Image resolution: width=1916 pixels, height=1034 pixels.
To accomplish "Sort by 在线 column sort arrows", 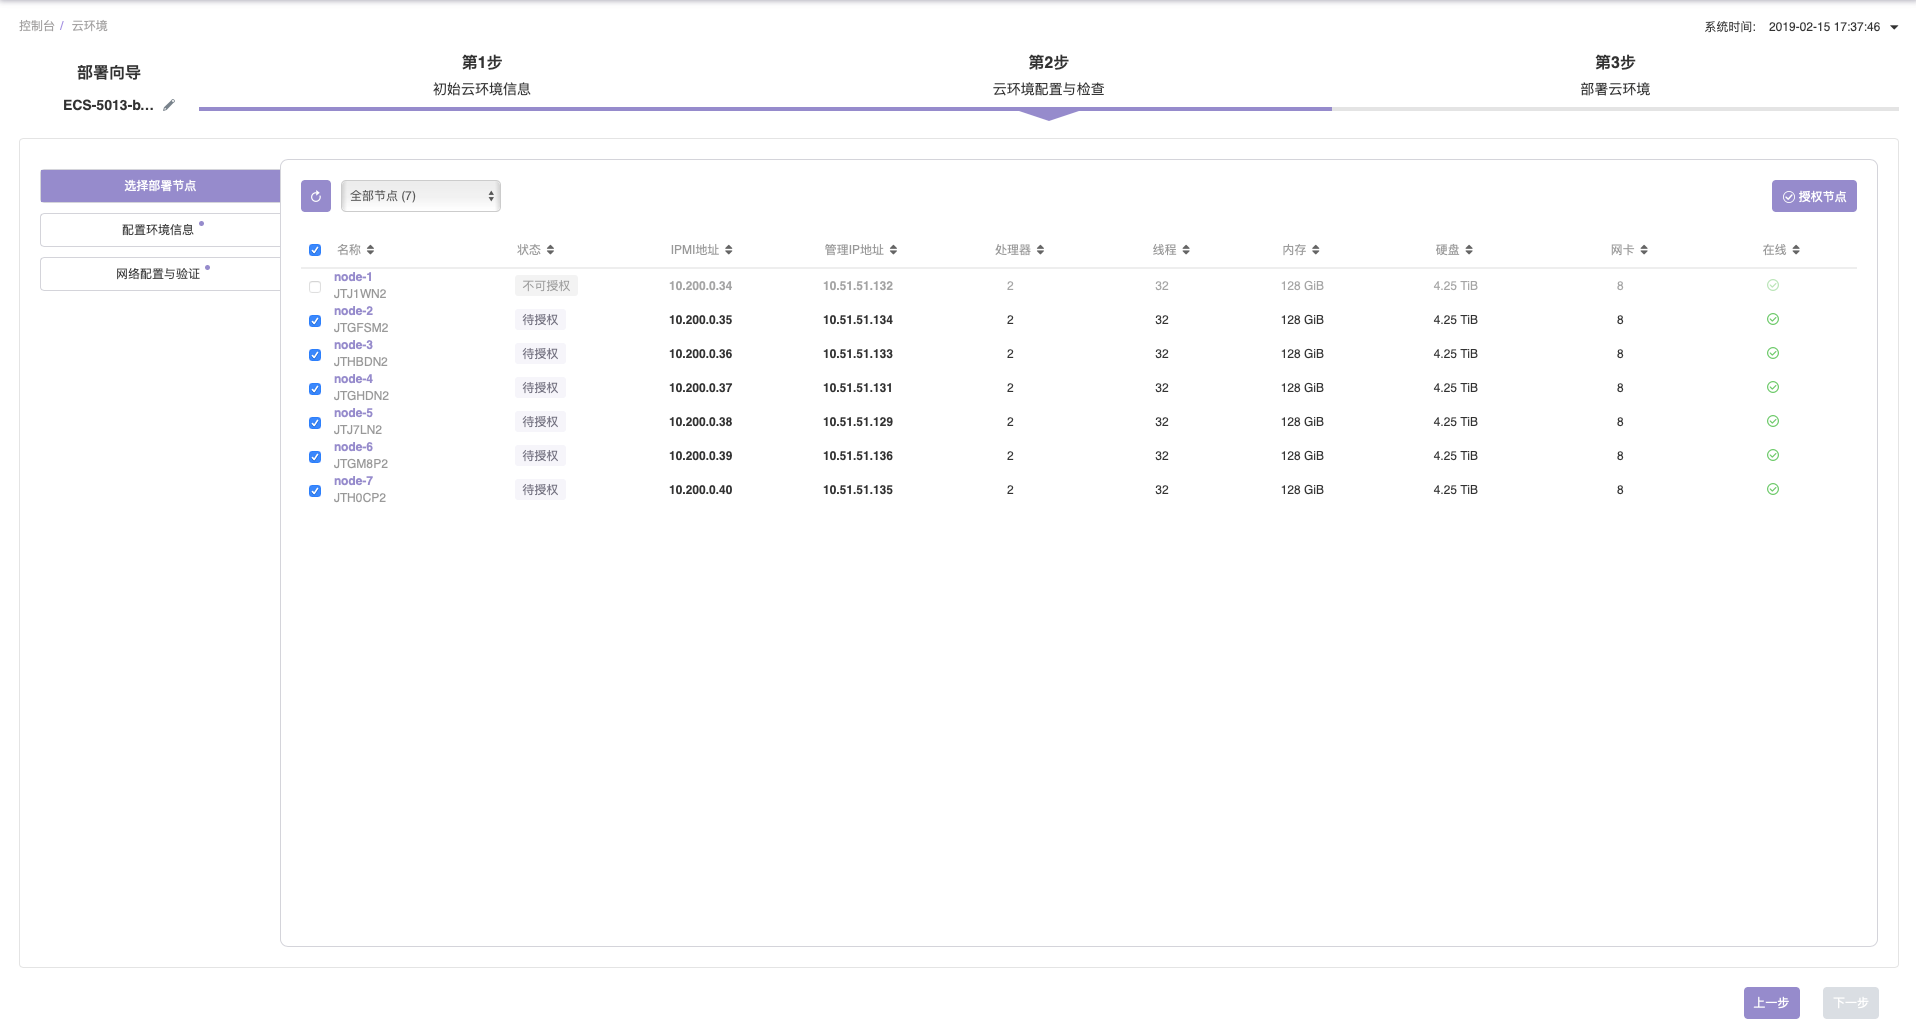I will pos(1796,250).
